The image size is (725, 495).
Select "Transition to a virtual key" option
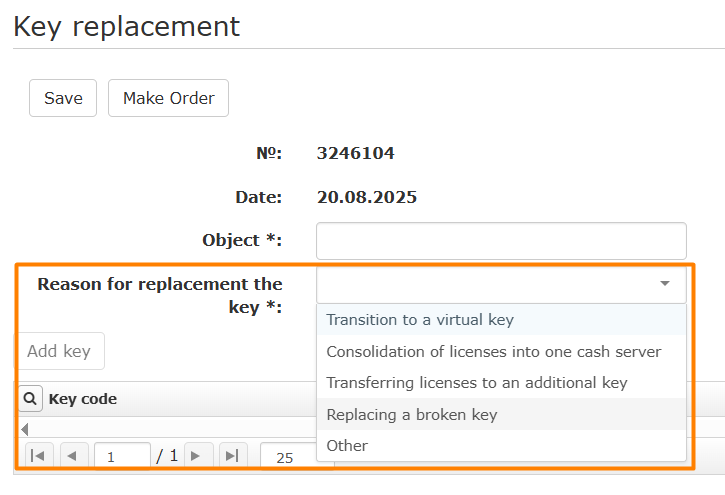coord(420,320)
